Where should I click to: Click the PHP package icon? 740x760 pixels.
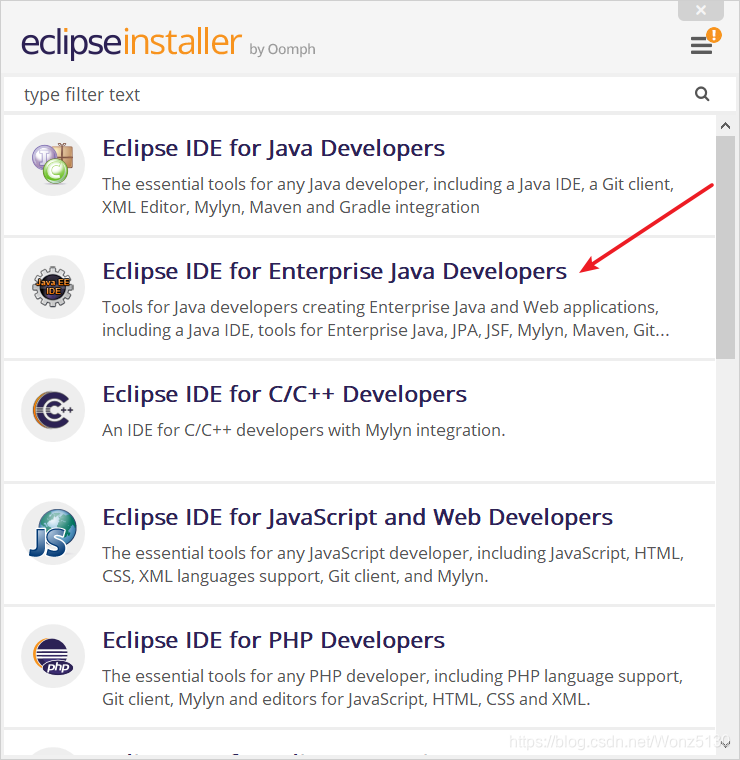pyautogui.click(x=53, y=656)
